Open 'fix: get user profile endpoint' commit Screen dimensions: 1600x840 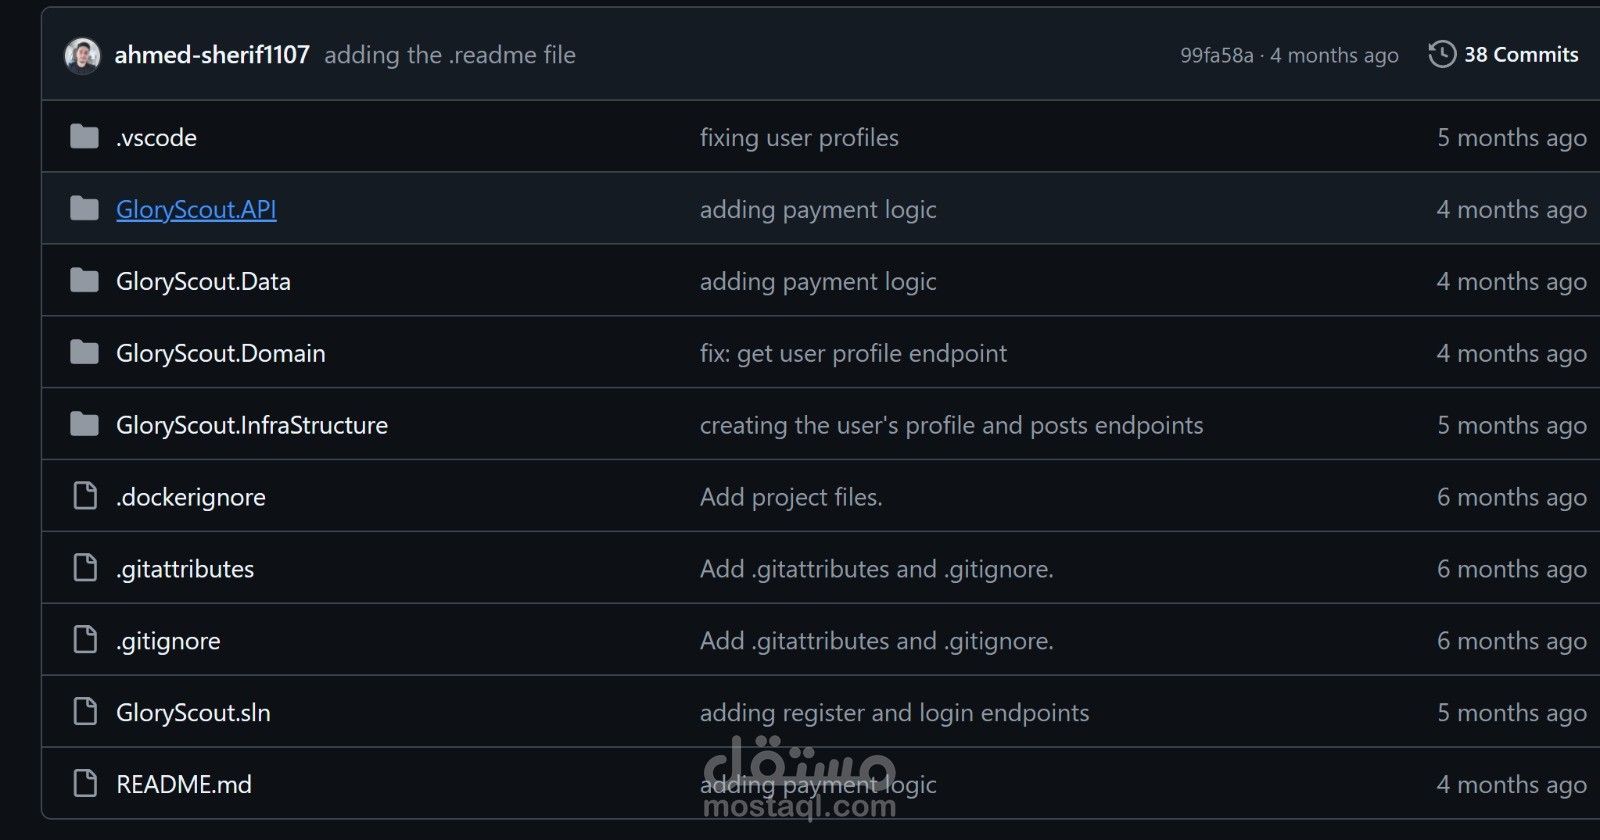[x=853, y=353]
